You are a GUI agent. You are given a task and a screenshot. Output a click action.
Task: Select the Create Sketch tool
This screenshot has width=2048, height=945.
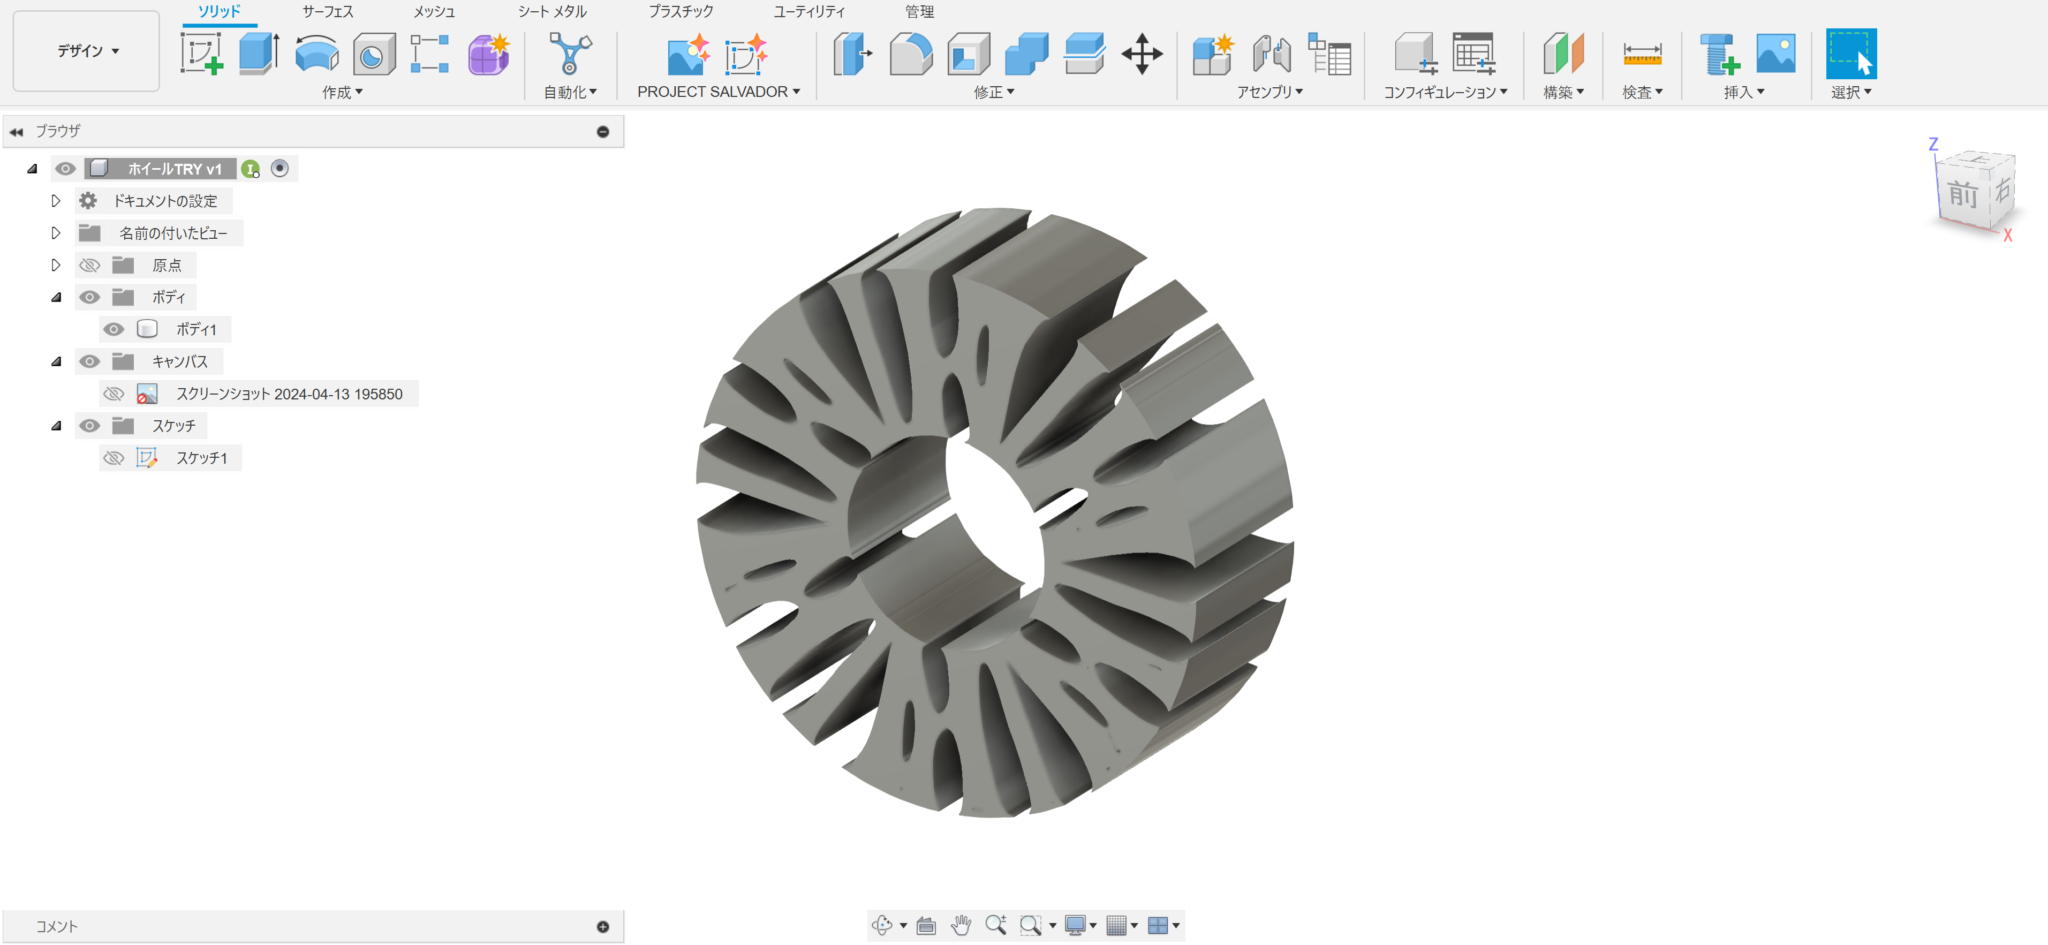[x=203, y=55]
